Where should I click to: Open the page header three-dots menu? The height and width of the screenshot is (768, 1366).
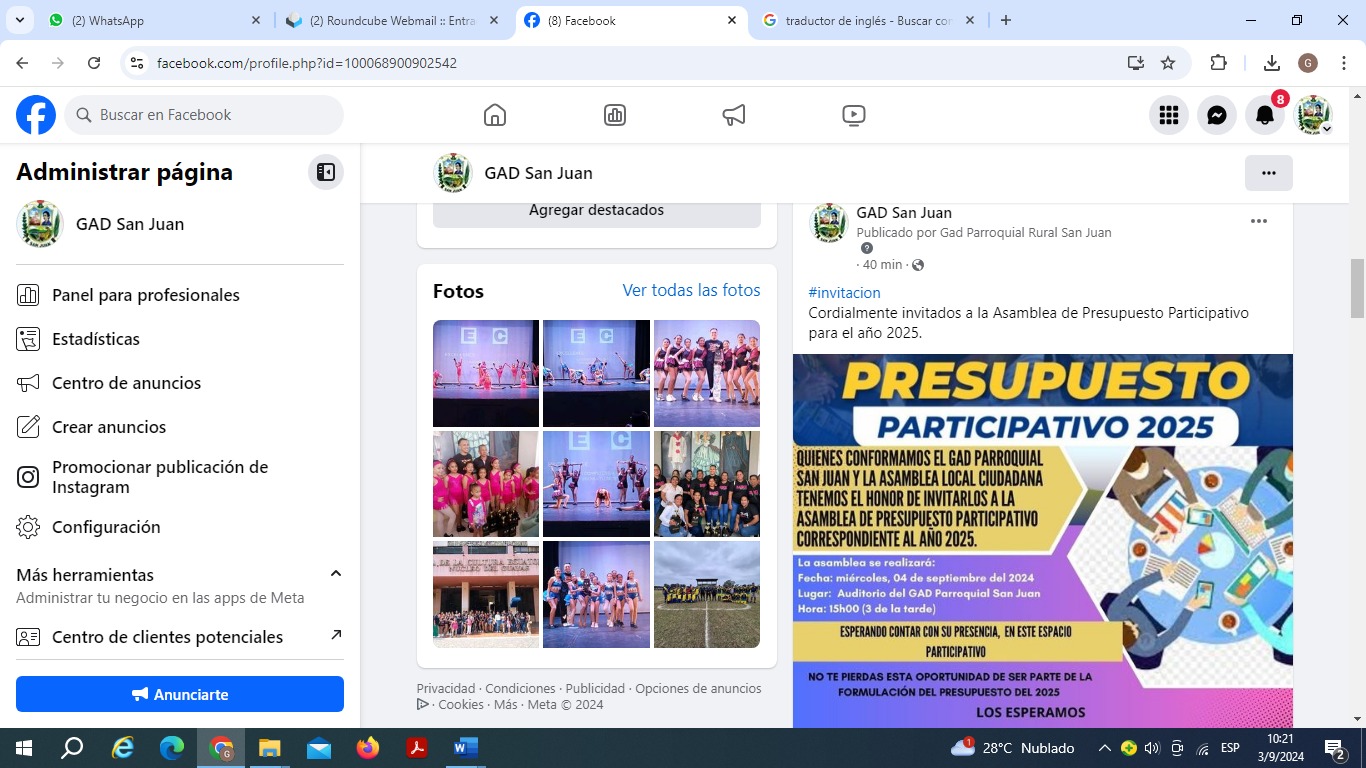[x=1268, y=173]
